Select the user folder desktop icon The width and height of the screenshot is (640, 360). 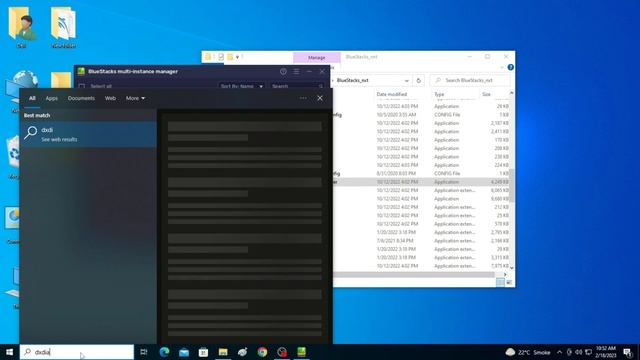click(x=22, y=27)
